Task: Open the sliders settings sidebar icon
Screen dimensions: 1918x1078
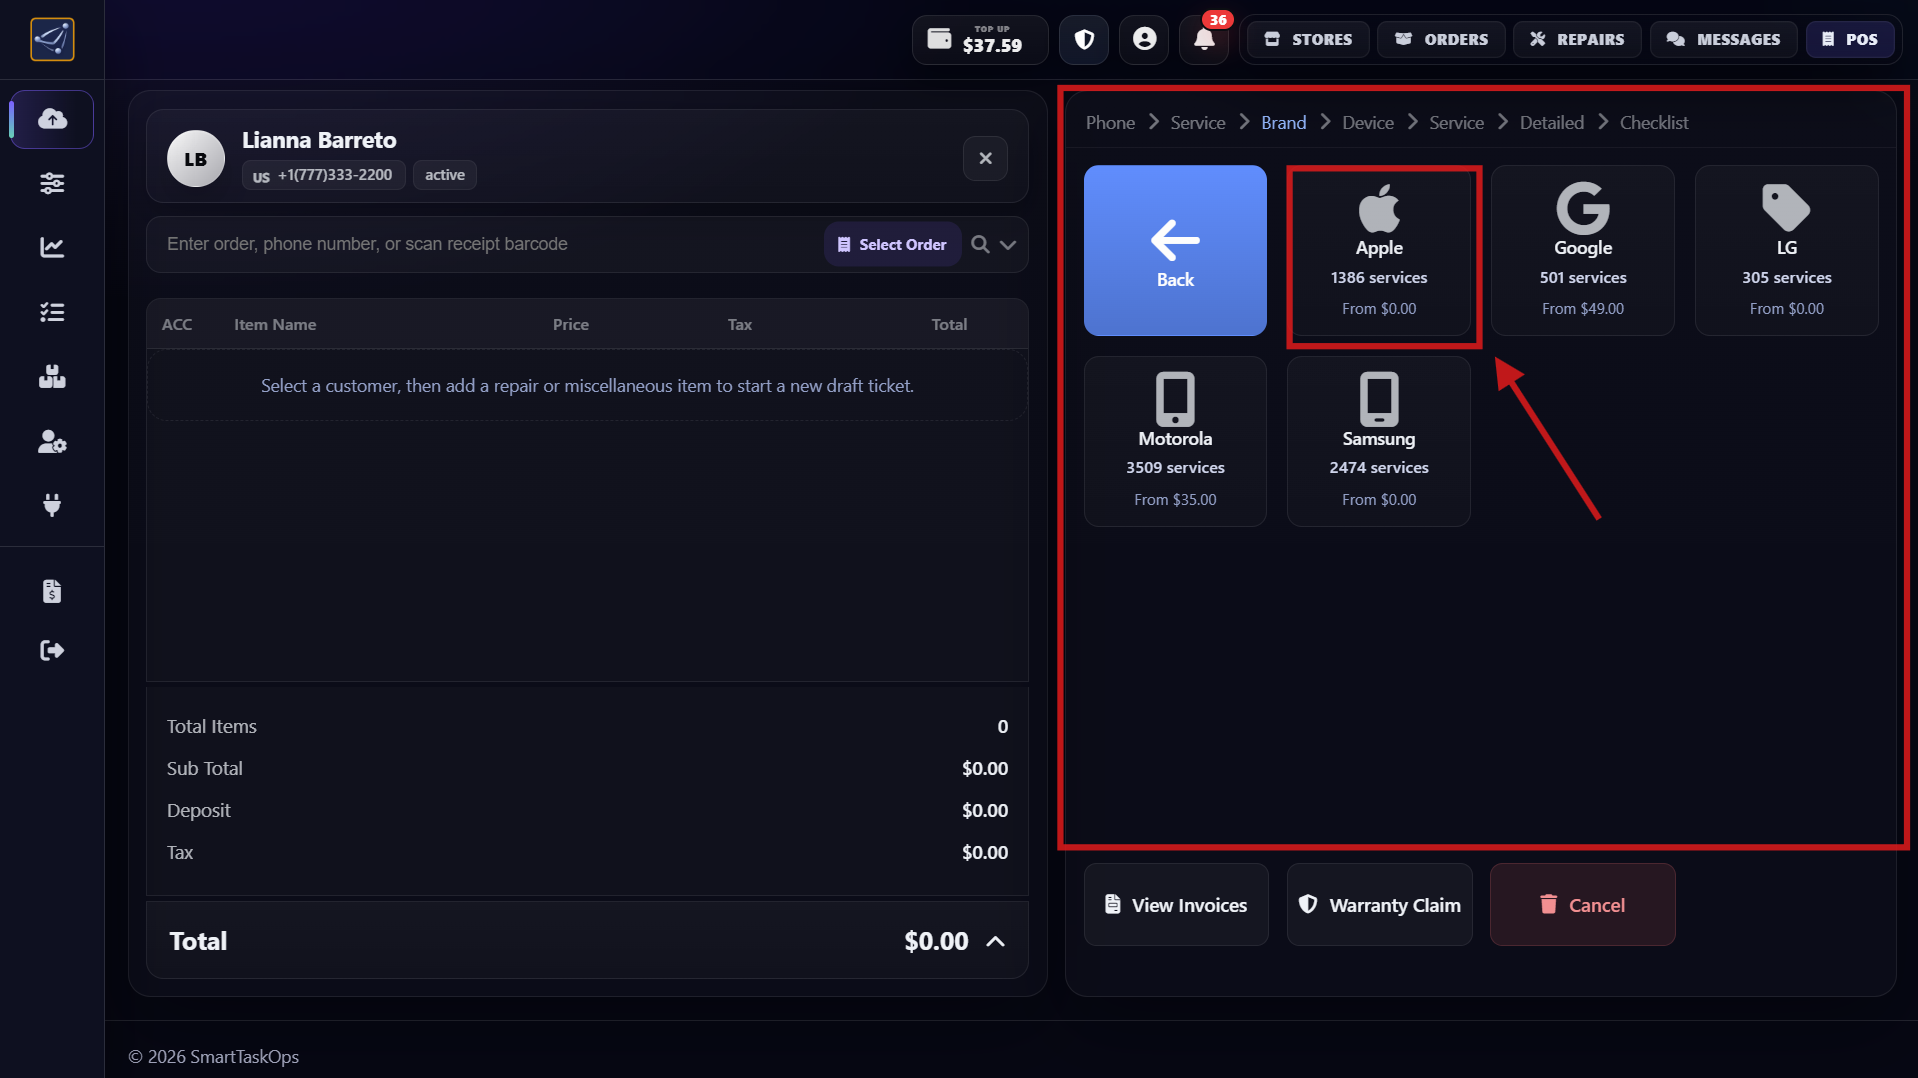Action: tap(52, 183)
